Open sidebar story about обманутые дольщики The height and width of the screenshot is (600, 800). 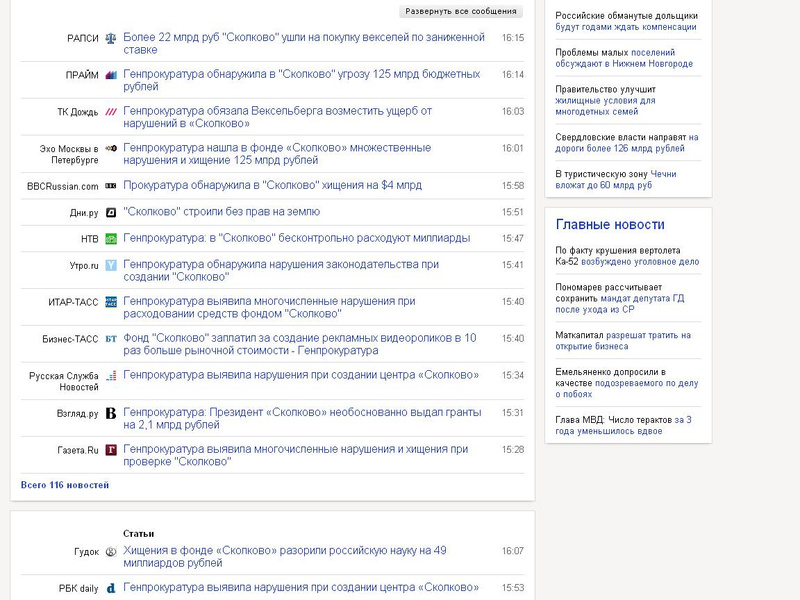point(627,21)
